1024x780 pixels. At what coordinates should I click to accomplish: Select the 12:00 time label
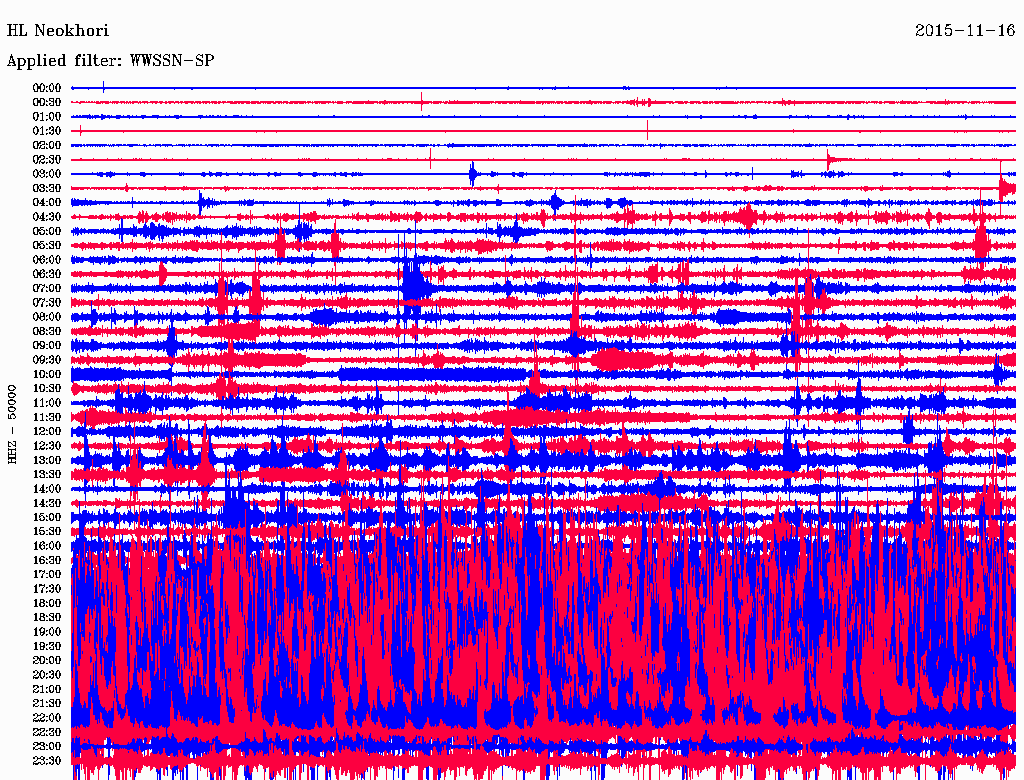click(47, 432)
